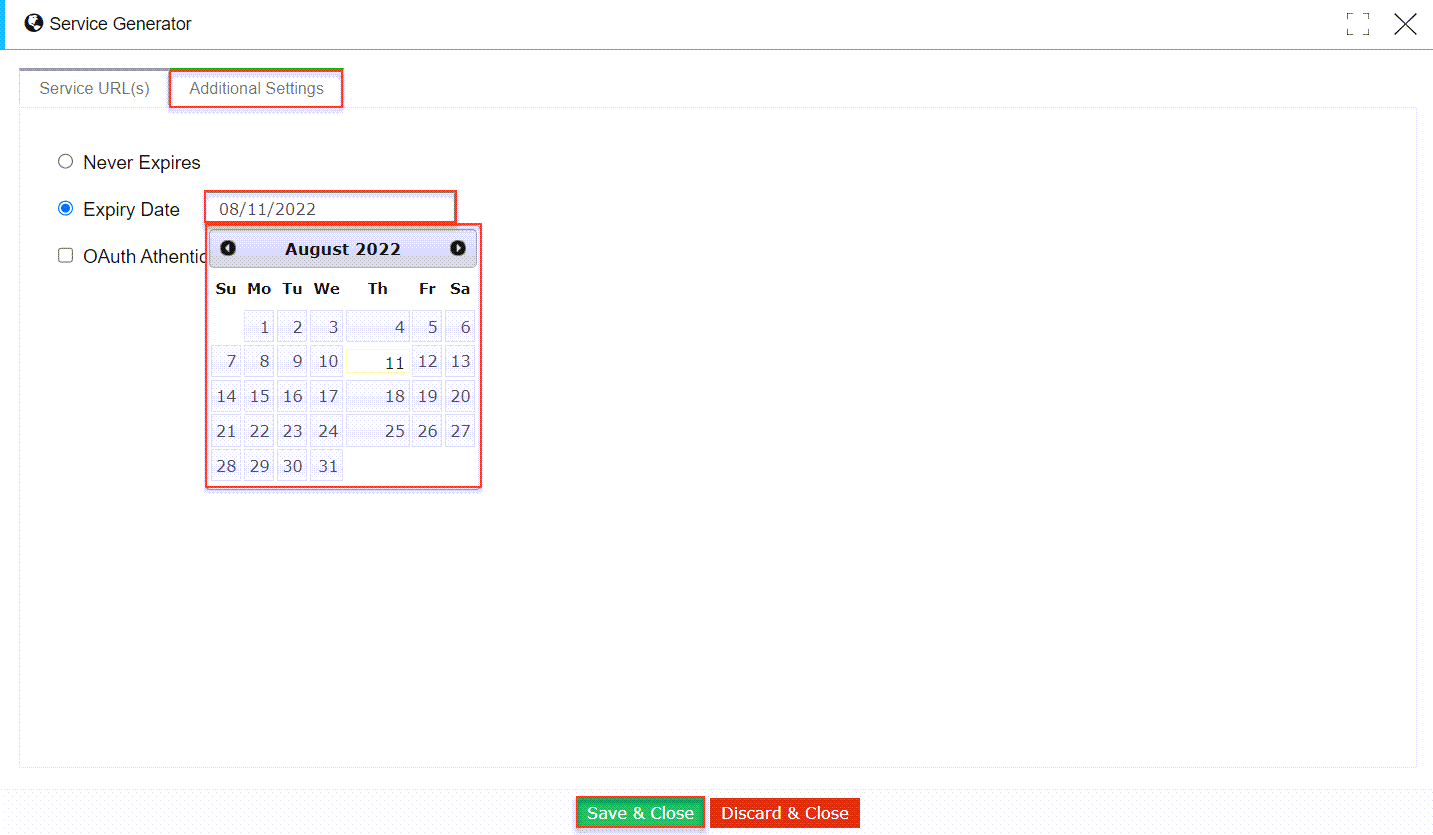Pick August 31 in the calendar
The width and height of the screenshot is (1433, 835).
(x=326, y=465)
